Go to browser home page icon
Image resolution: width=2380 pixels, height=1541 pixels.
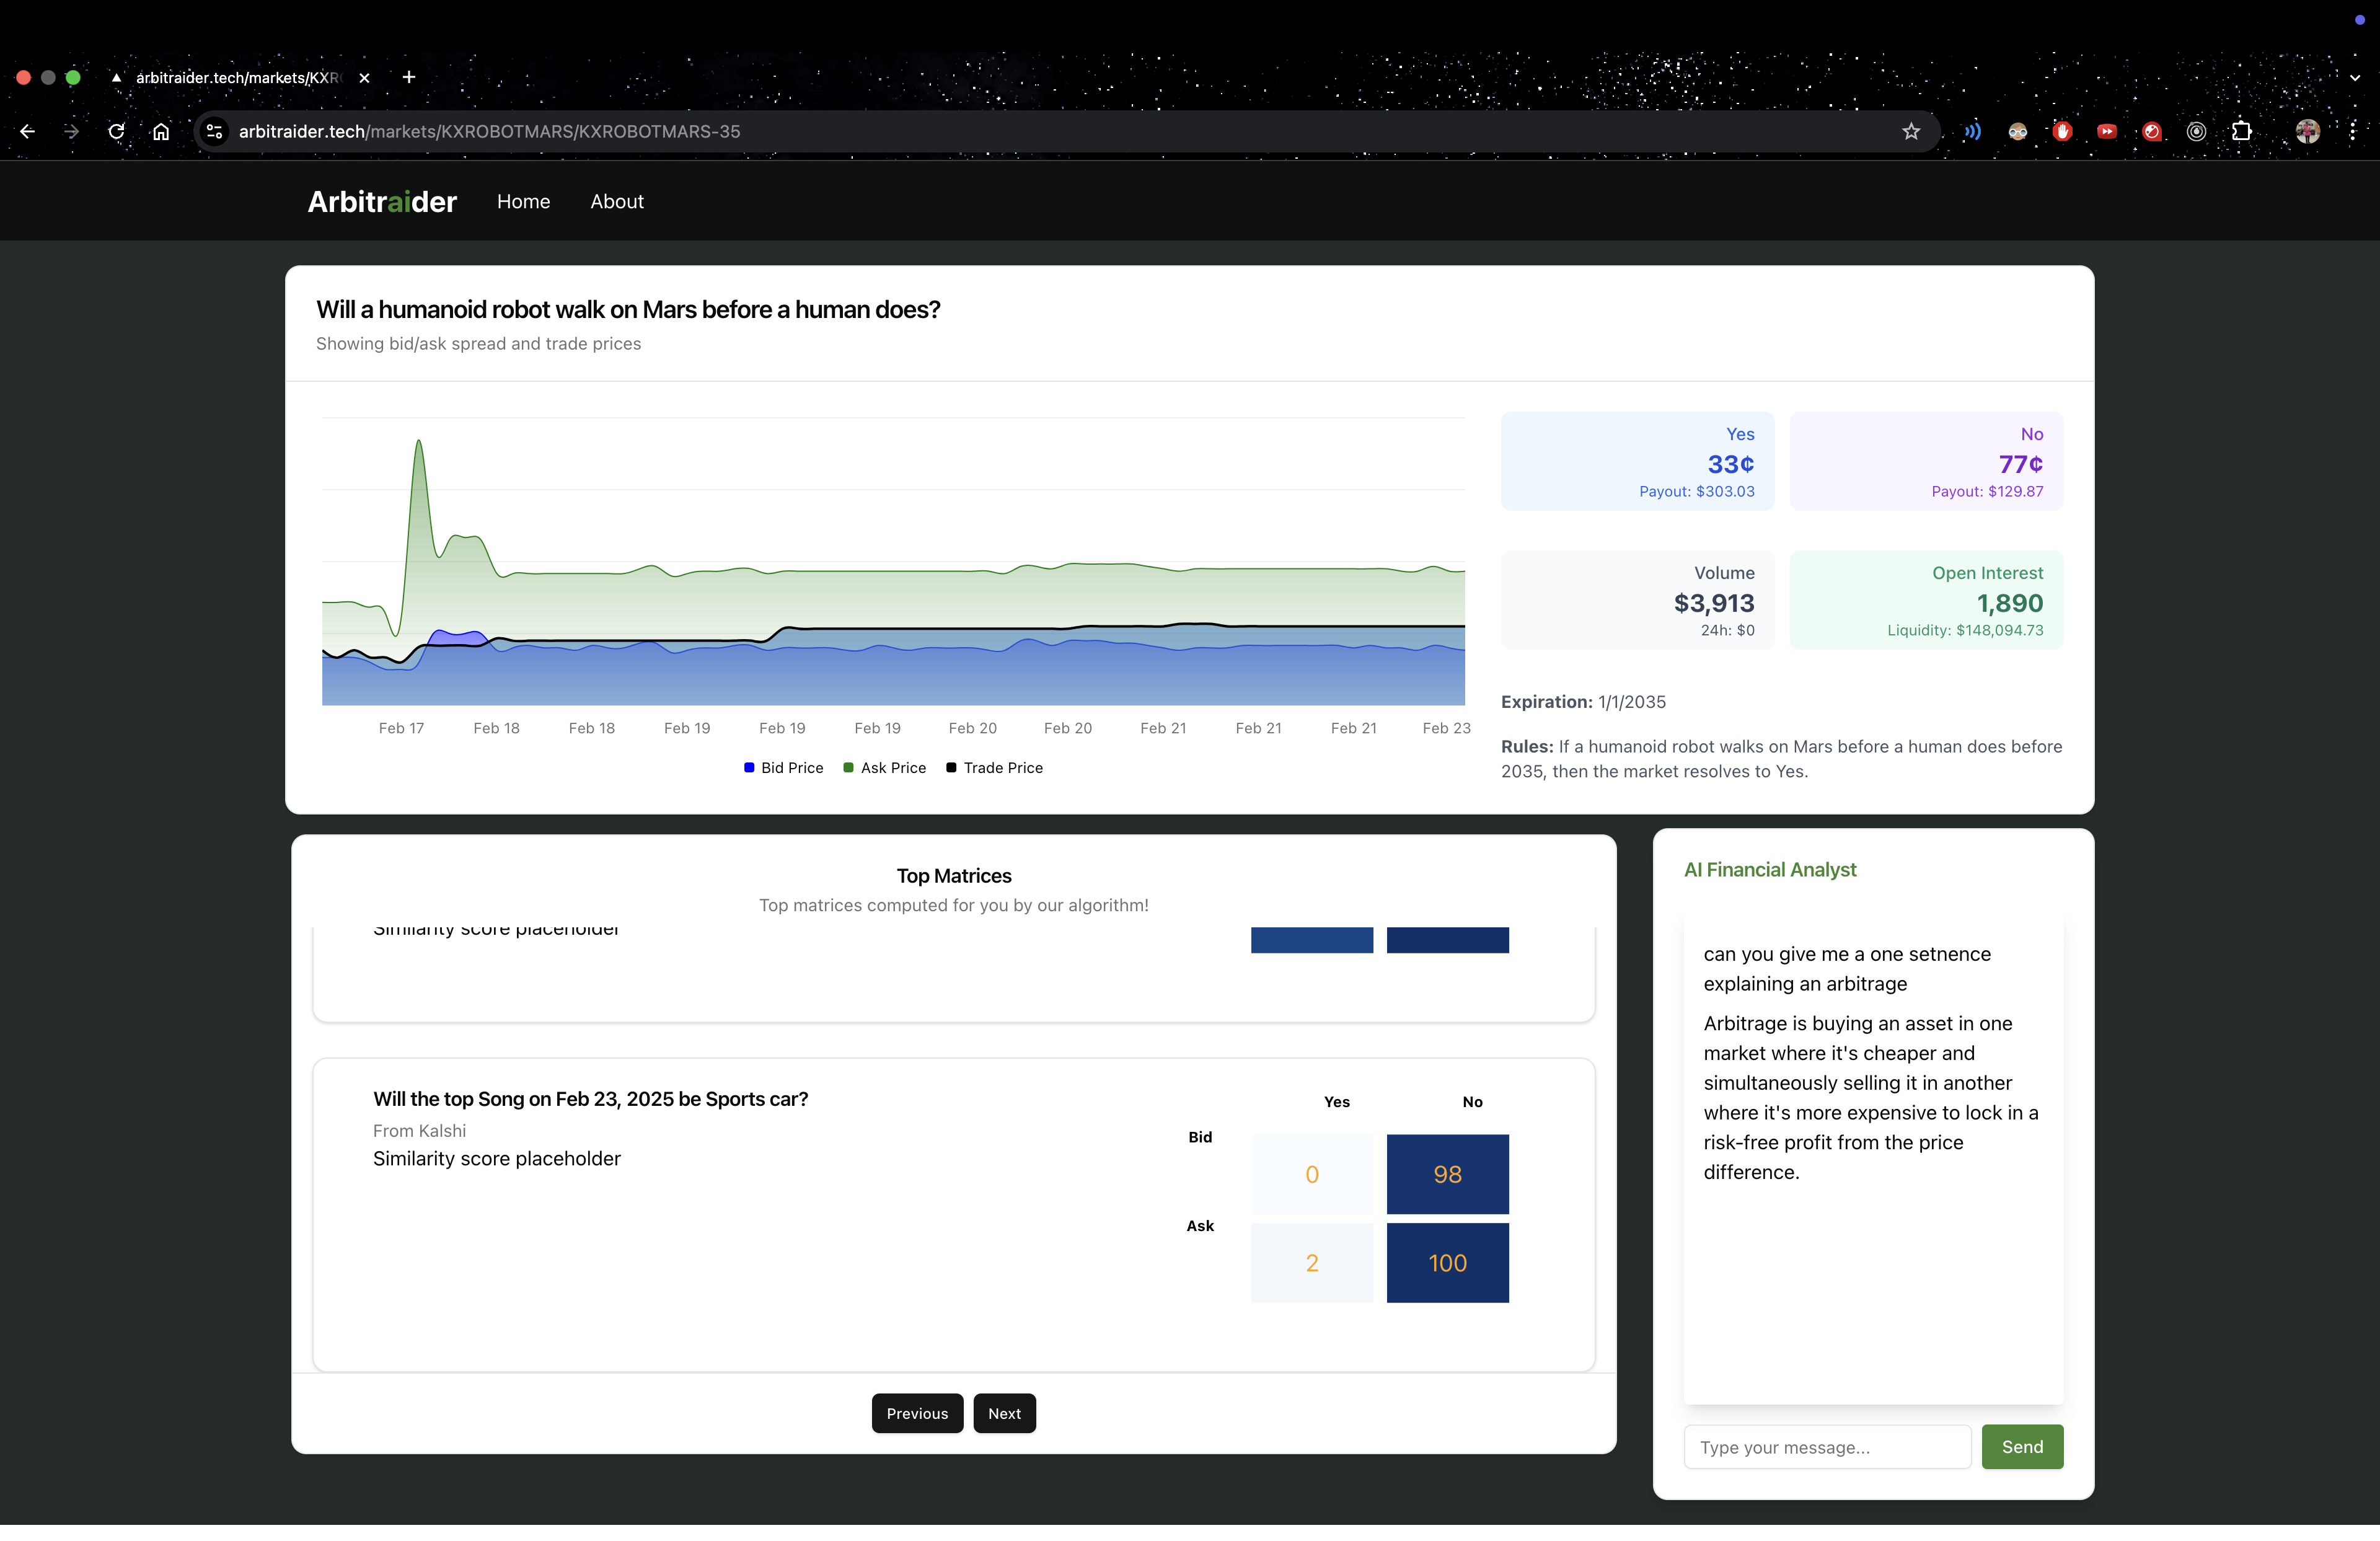point(161,131)
